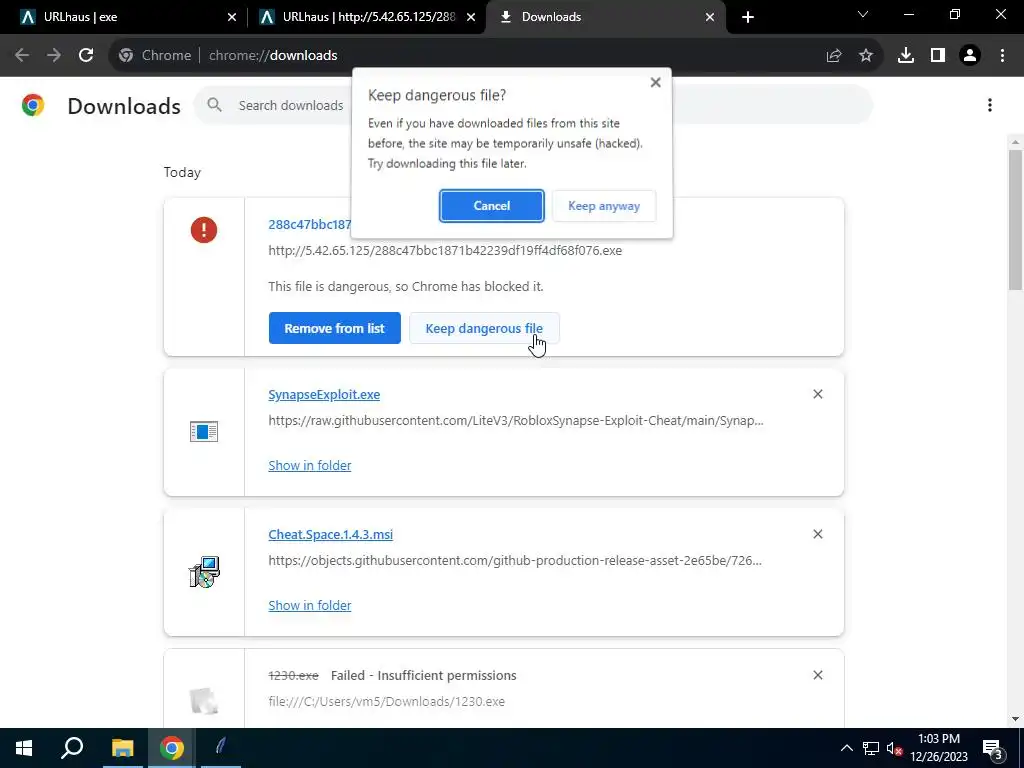Click the blocked file's URL text
This screenshot has width=1024, height=768.
coord(445,251)
